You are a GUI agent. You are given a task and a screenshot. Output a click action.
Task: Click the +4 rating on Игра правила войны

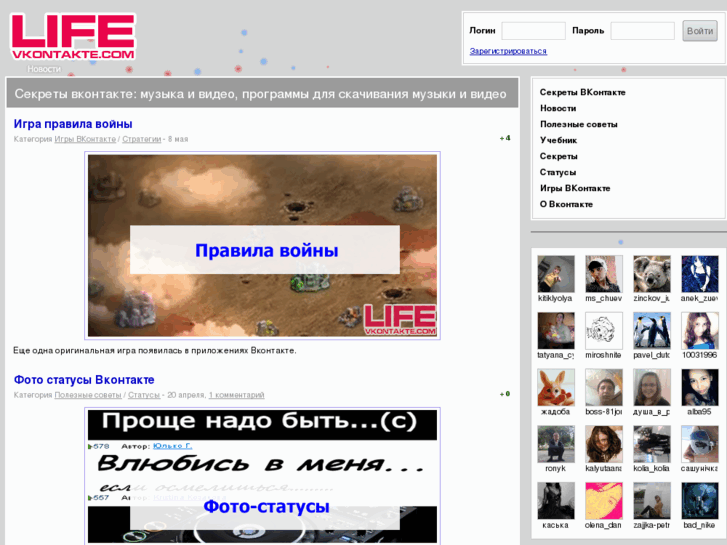(x=505, y=138)
